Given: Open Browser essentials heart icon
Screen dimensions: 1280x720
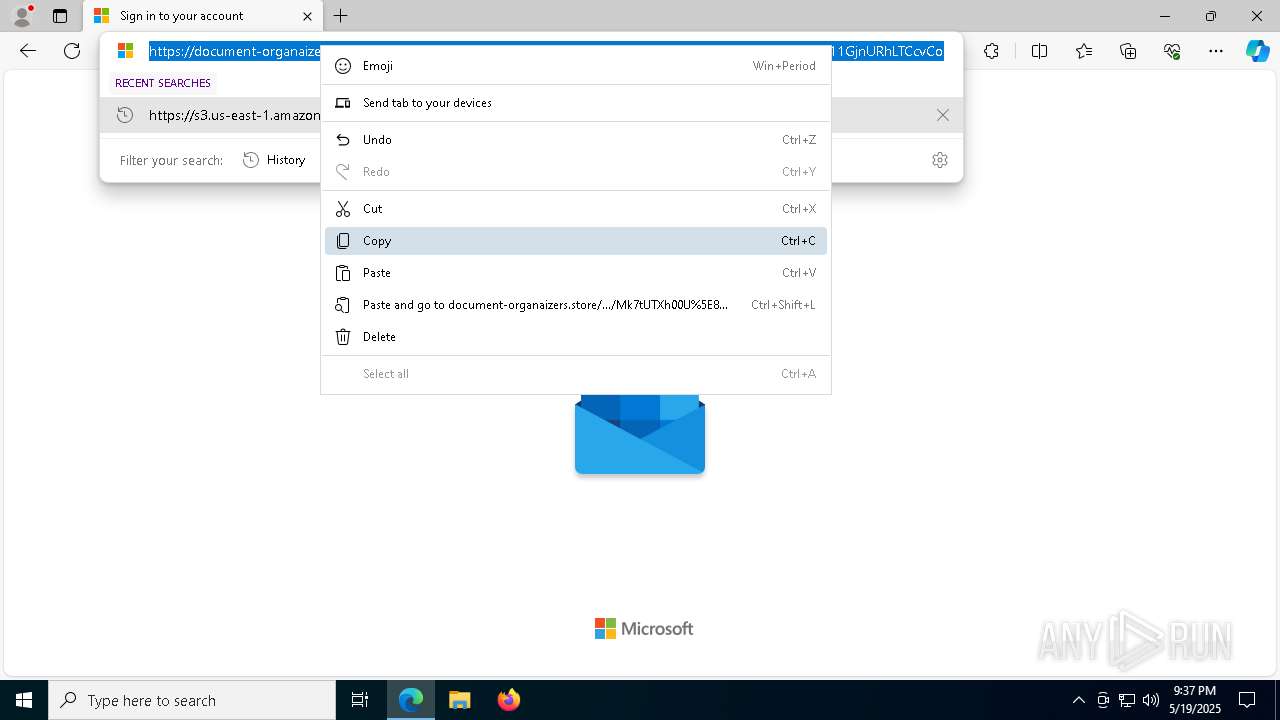Looking at the screenshot, I should [1172, 51].
